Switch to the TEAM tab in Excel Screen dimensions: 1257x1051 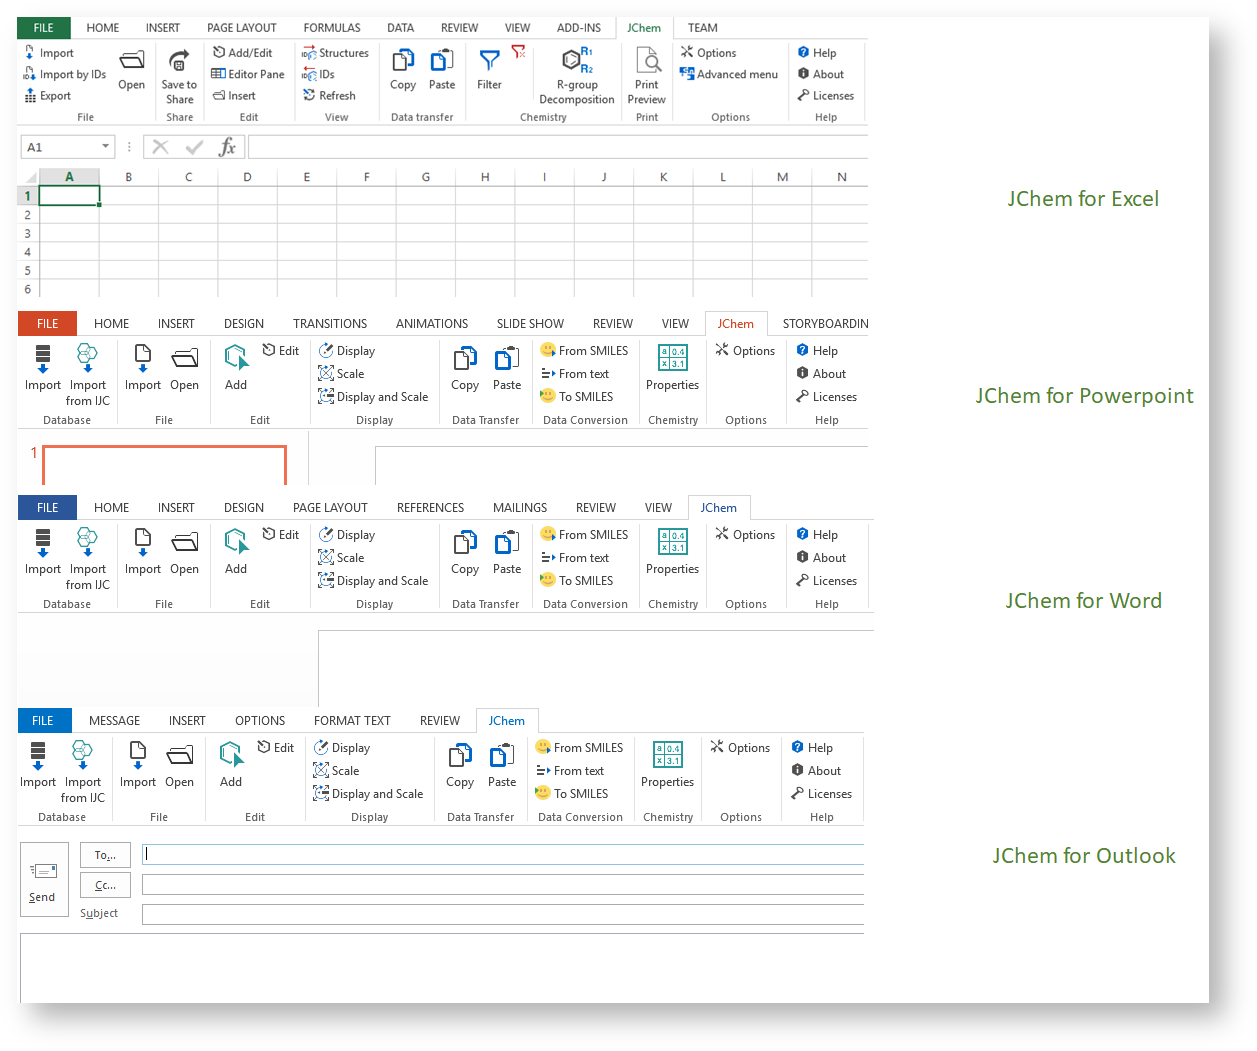(x=702, y=28)
